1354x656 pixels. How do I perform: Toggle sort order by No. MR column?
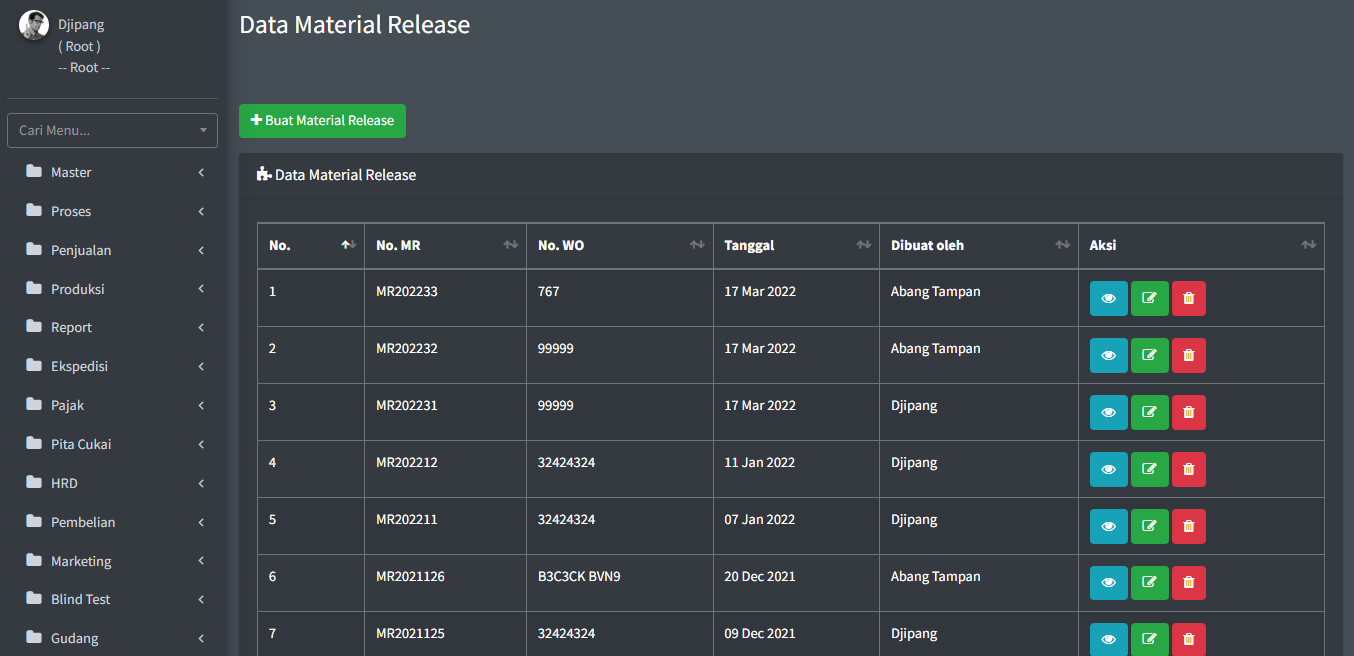[445, 245]
